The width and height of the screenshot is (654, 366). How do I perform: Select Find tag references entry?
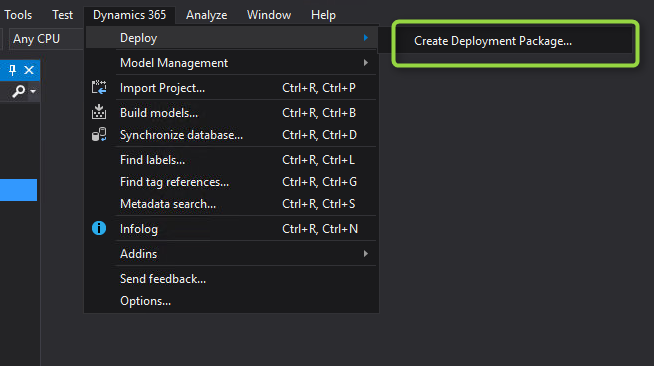click(x=231, y=182)
